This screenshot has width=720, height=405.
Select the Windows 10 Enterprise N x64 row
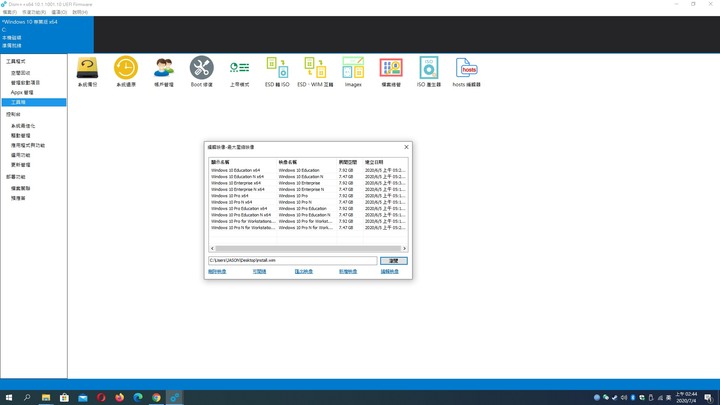tap(308, 189)
